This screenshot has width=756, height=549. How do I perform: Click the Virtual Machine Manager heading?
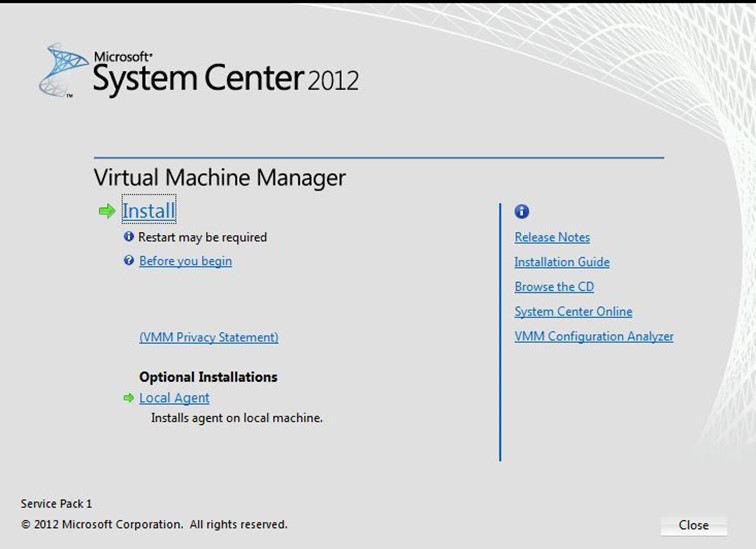(x=219, y=177)
